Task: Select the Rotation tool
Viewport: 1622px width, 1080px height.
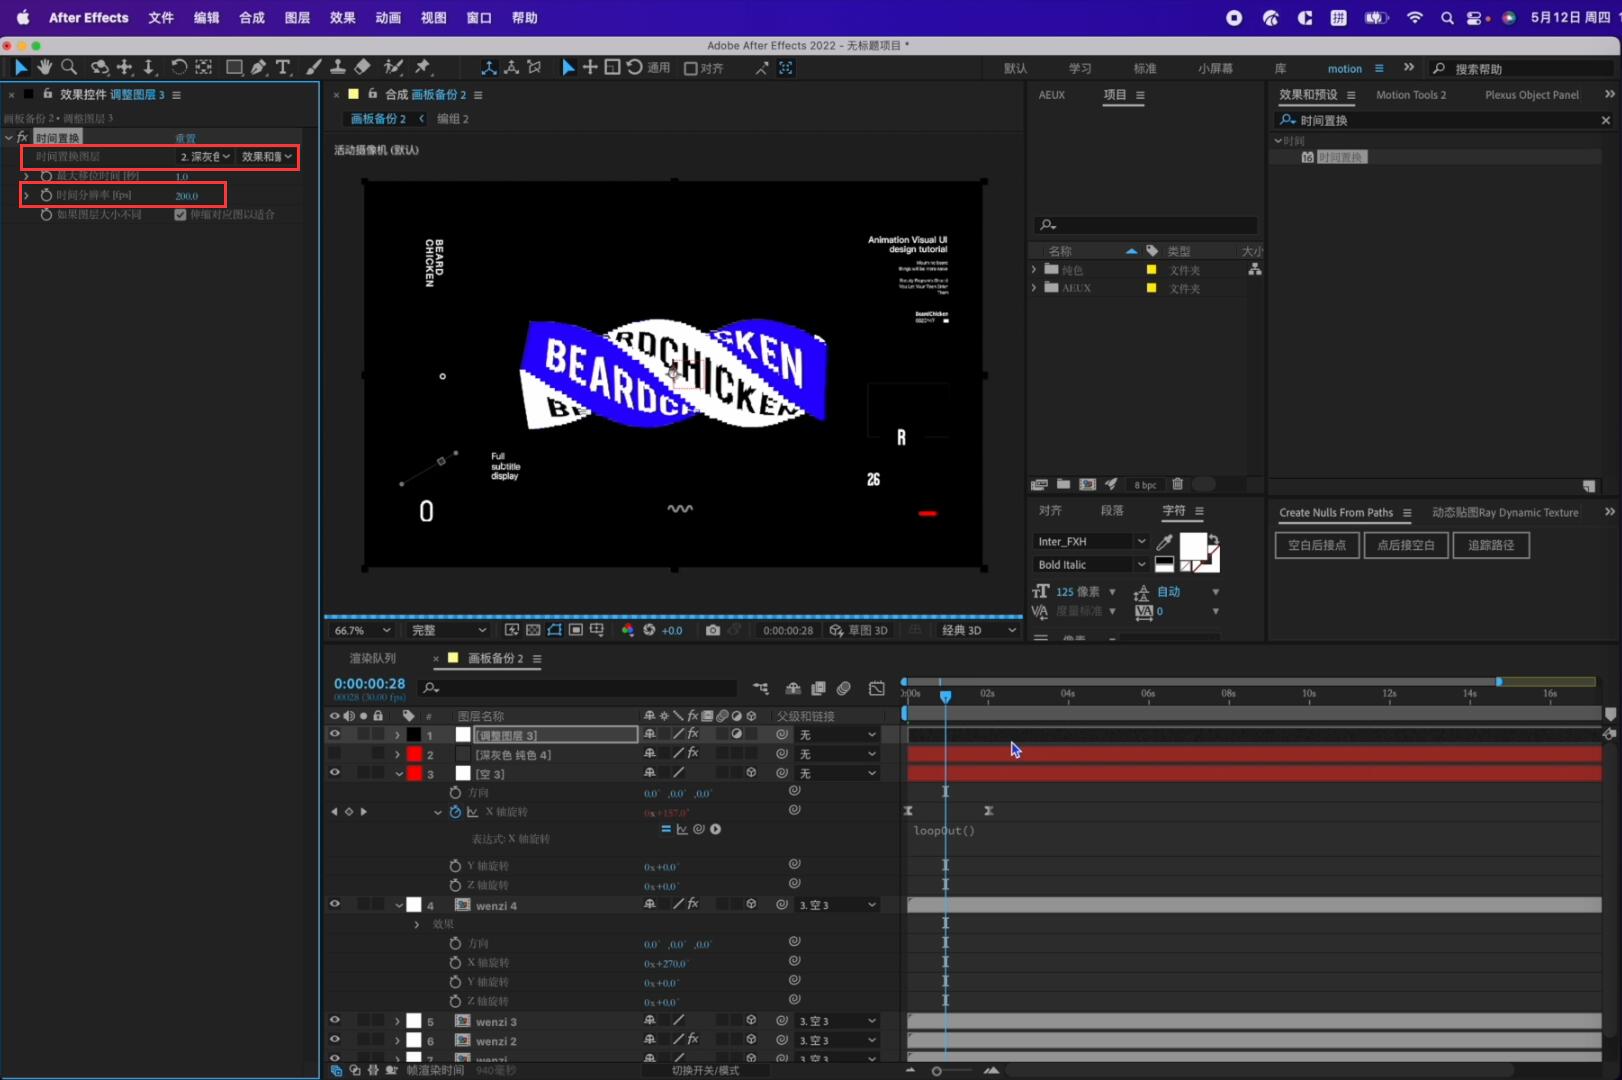Action: [178, 67]
